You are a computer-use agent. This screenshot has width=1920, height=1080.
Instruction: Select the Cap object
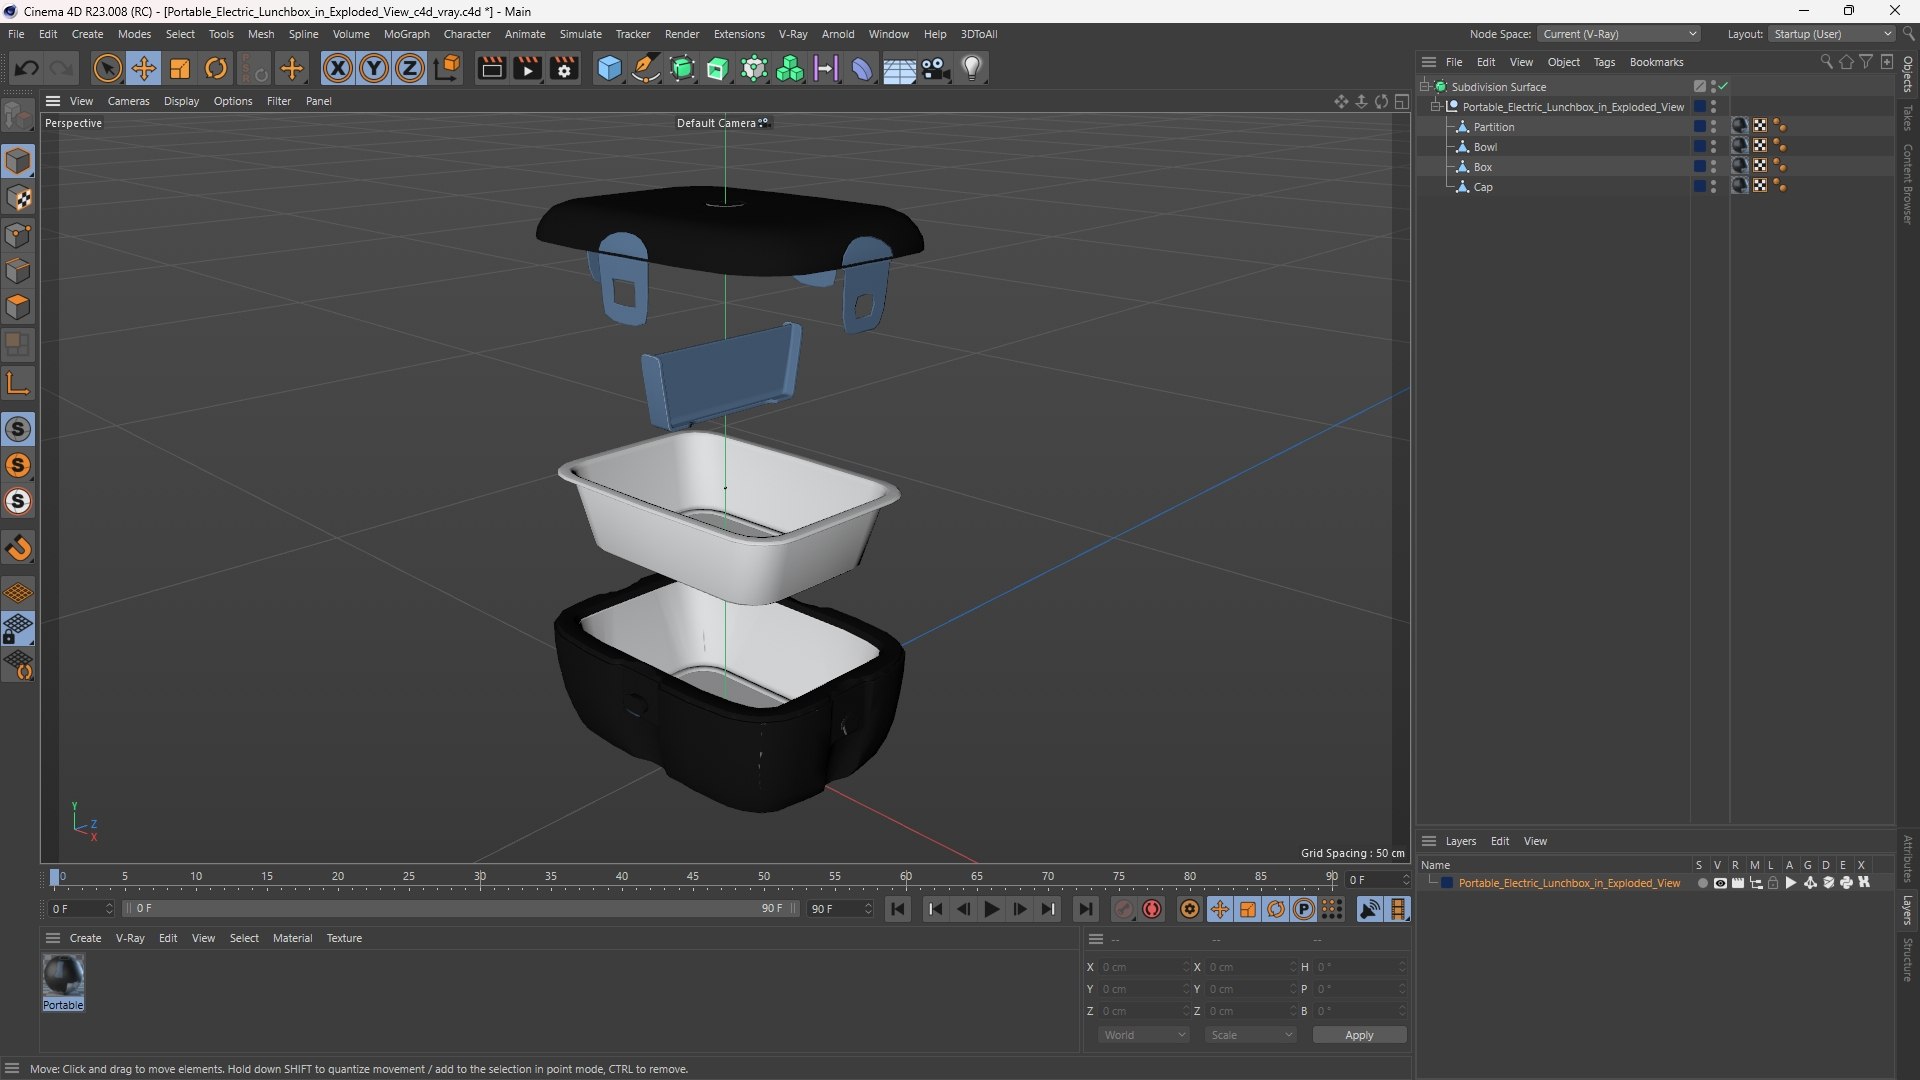point(1483,187)
